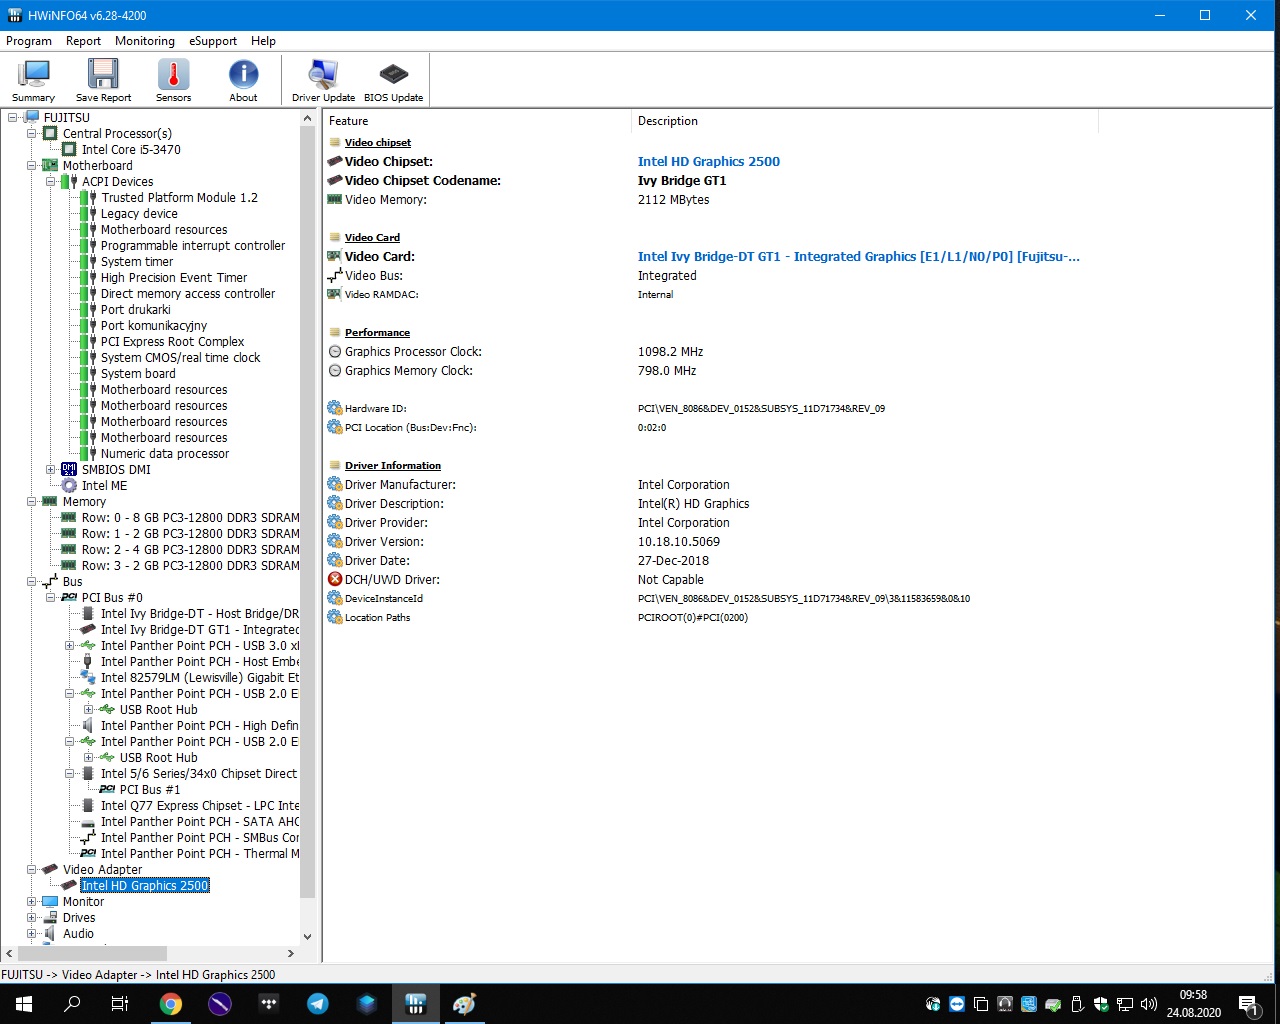The height and width of the screenshot is (1024, 1280).
Task: Click the About info icon
Action: coord(243,80)
